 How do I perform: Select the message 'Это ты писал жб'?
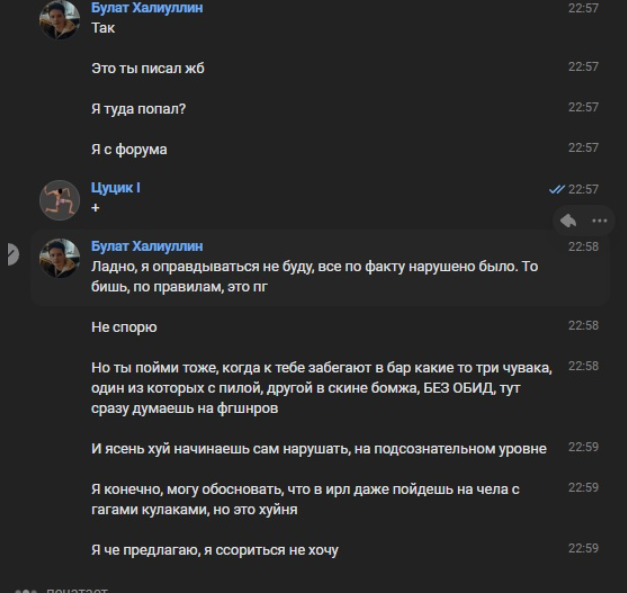tap(148, 69)
